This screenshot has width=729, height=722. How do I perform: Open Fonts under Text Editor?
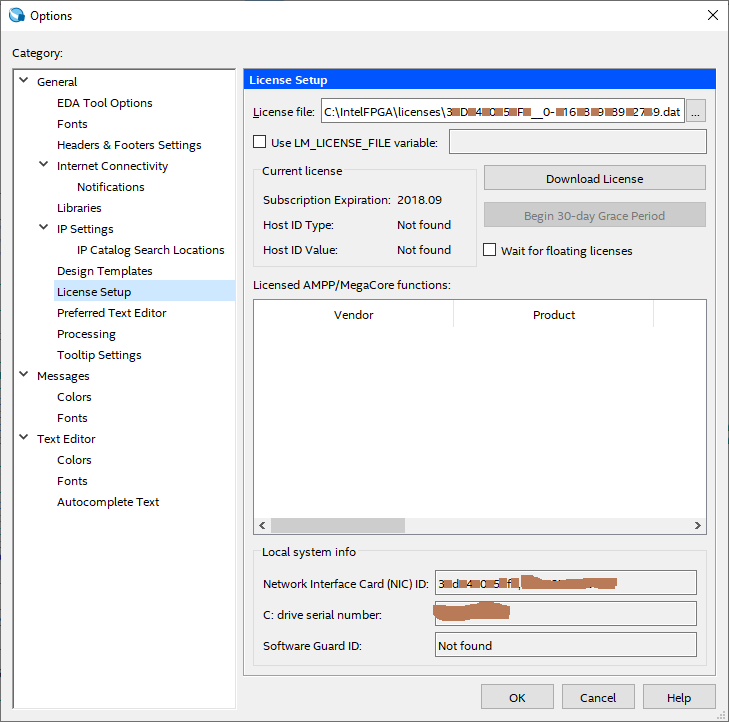[72, 481]
